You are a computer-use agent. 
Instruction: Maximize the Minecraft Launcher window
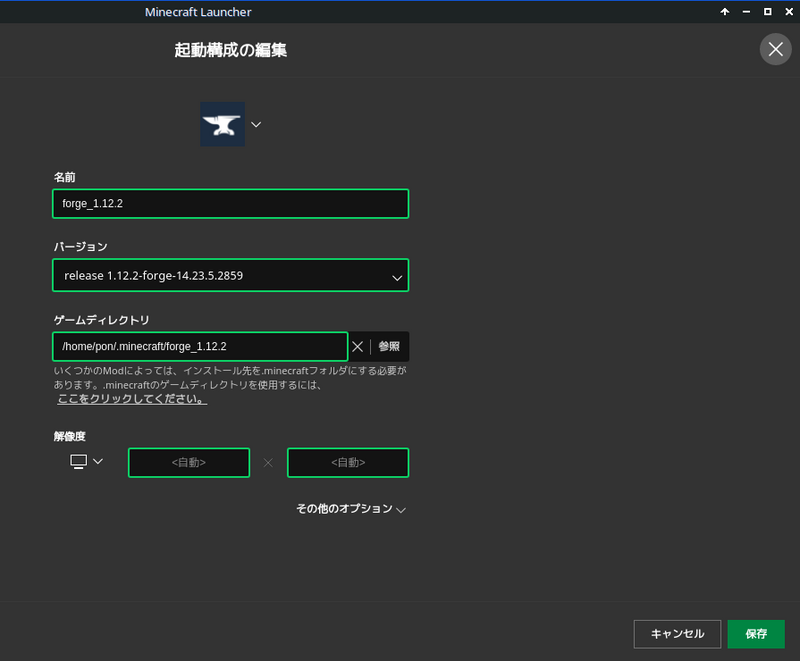[x=767, y=12]
